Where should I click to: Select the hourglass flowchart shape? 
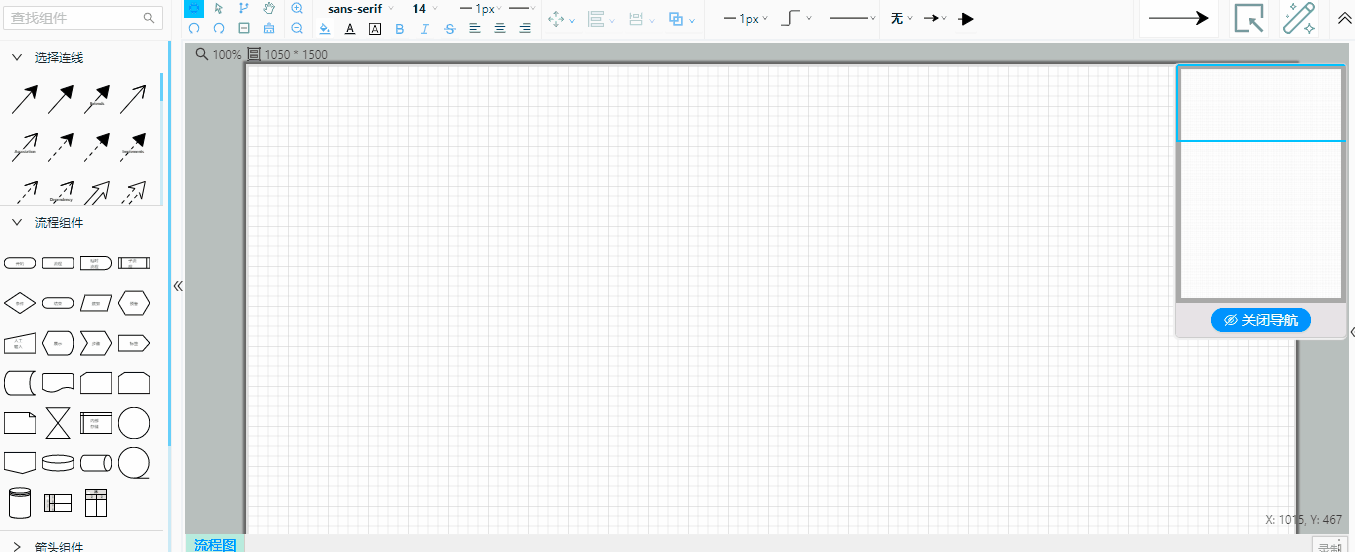pos(58,423)
